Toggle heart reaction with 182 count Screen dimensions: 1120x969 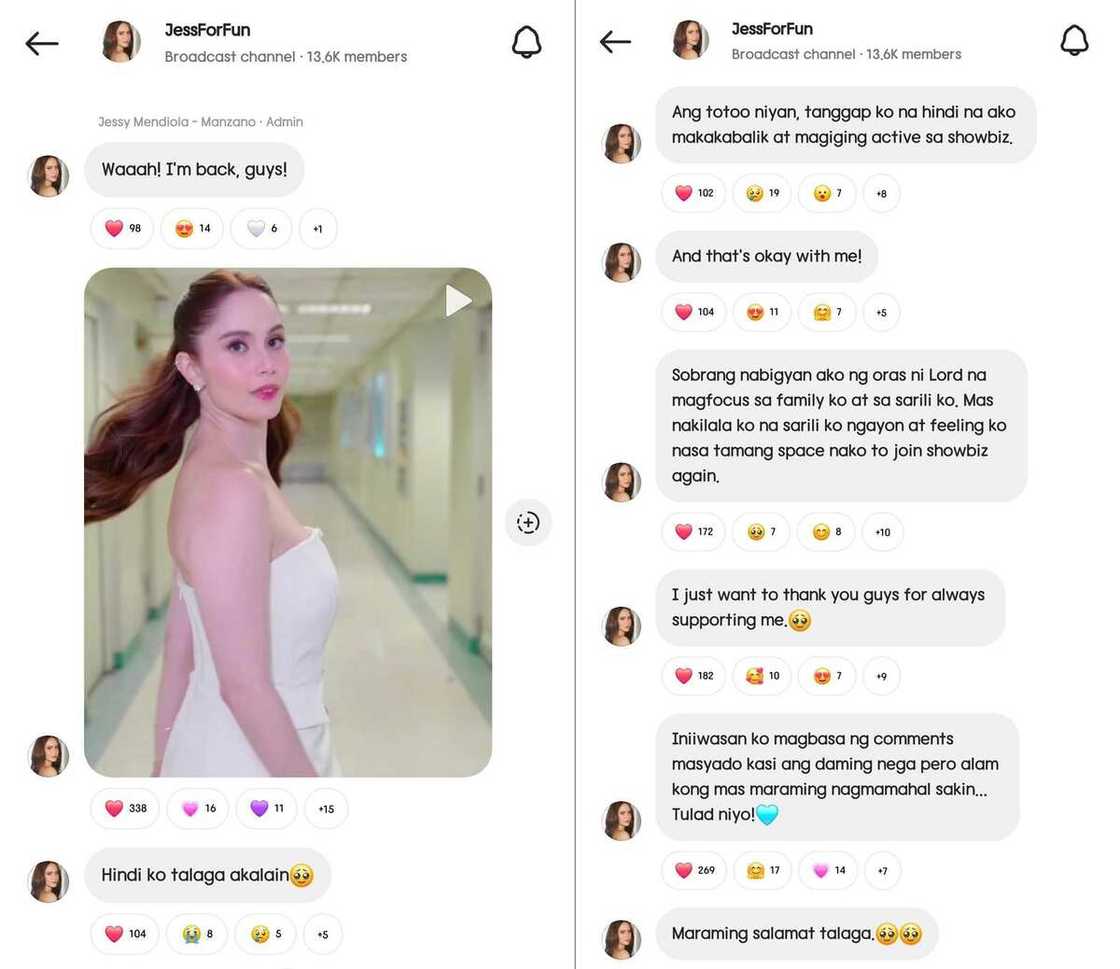(x=694, y=676)
